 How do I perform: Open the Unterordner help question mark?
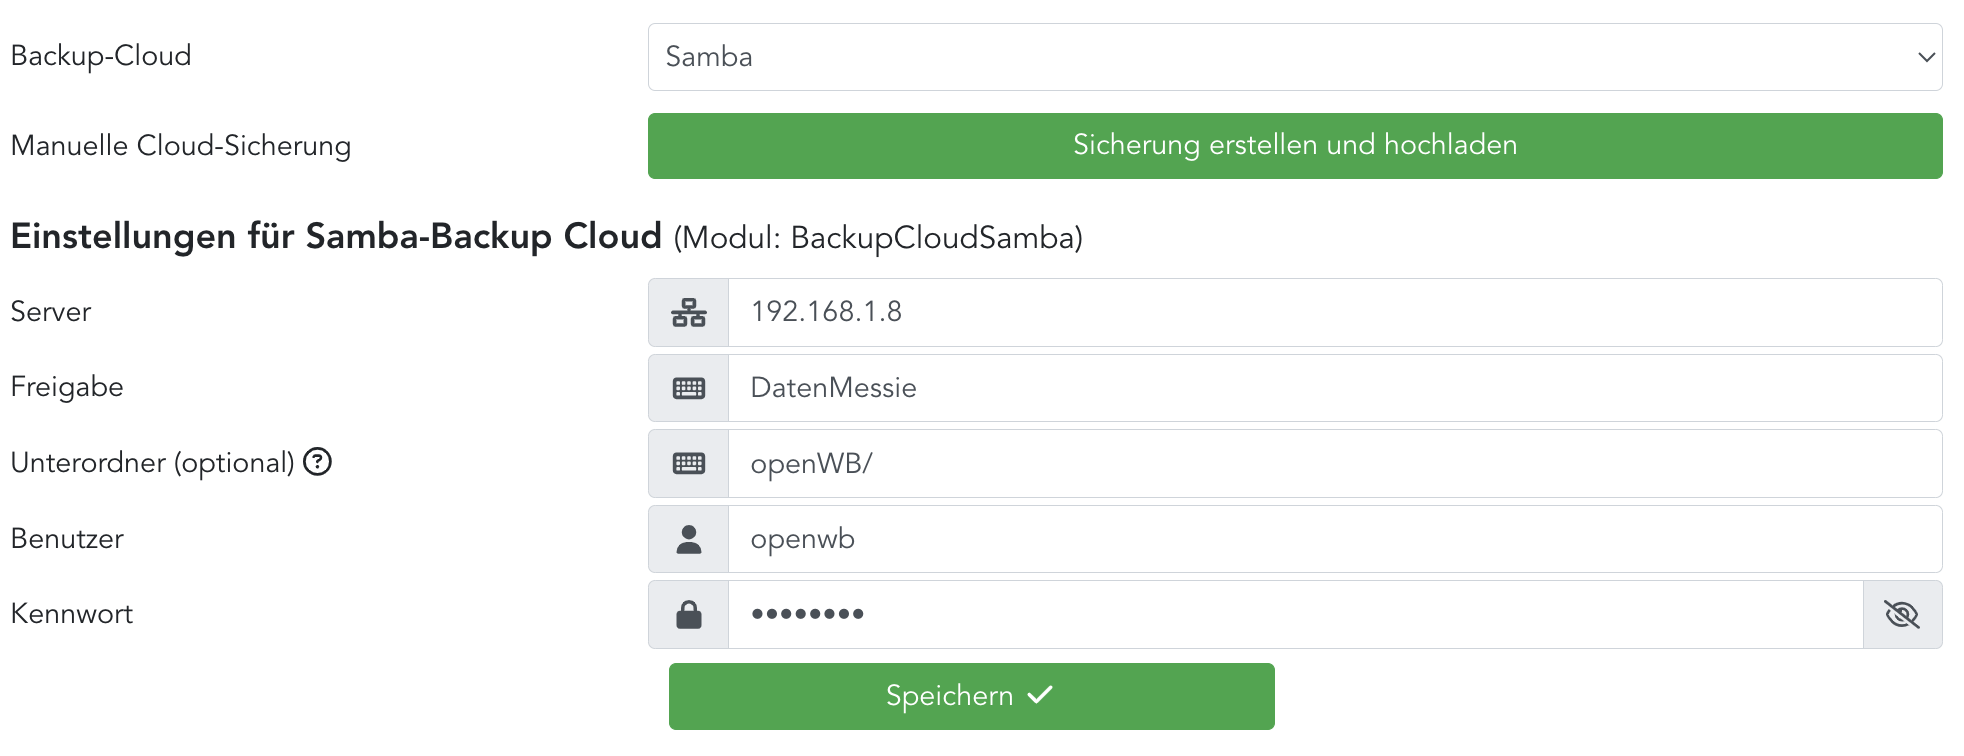click(x=318, y=462)
